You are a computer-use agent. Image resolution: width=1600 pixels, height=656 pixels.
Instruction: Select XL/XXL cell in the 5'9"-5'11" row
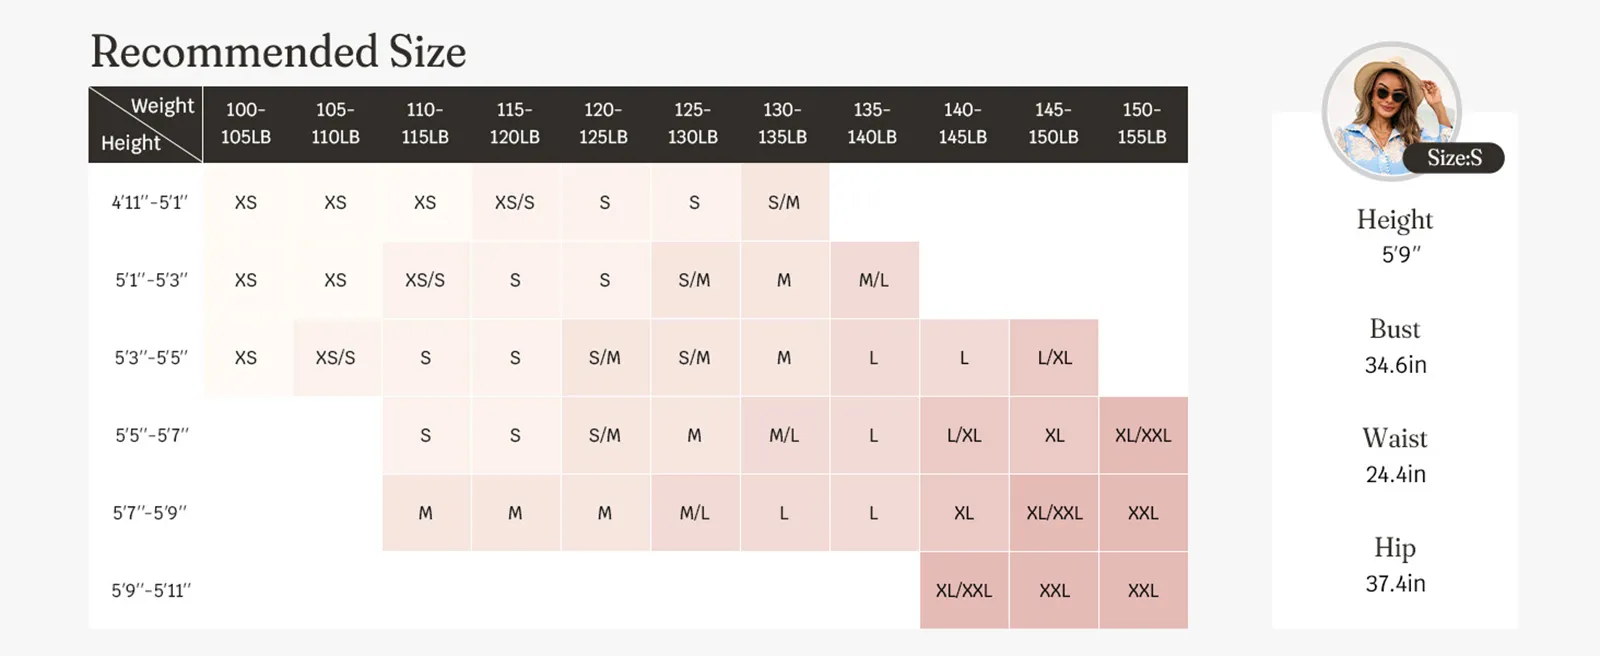(964, 590)
